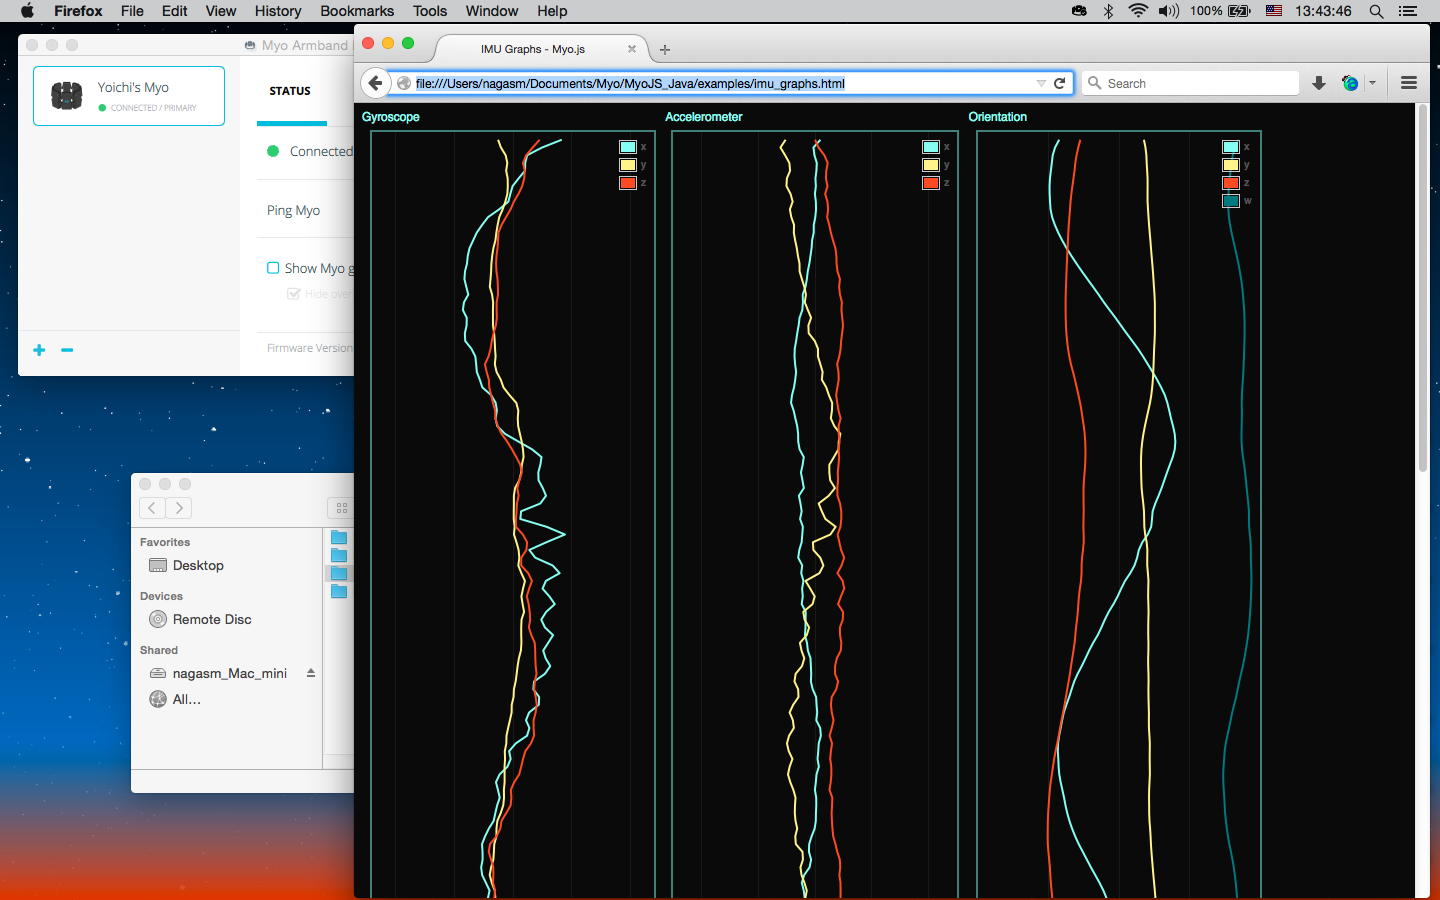Open the History menu
Screen dimensions: 1440x900
(278, 11)
